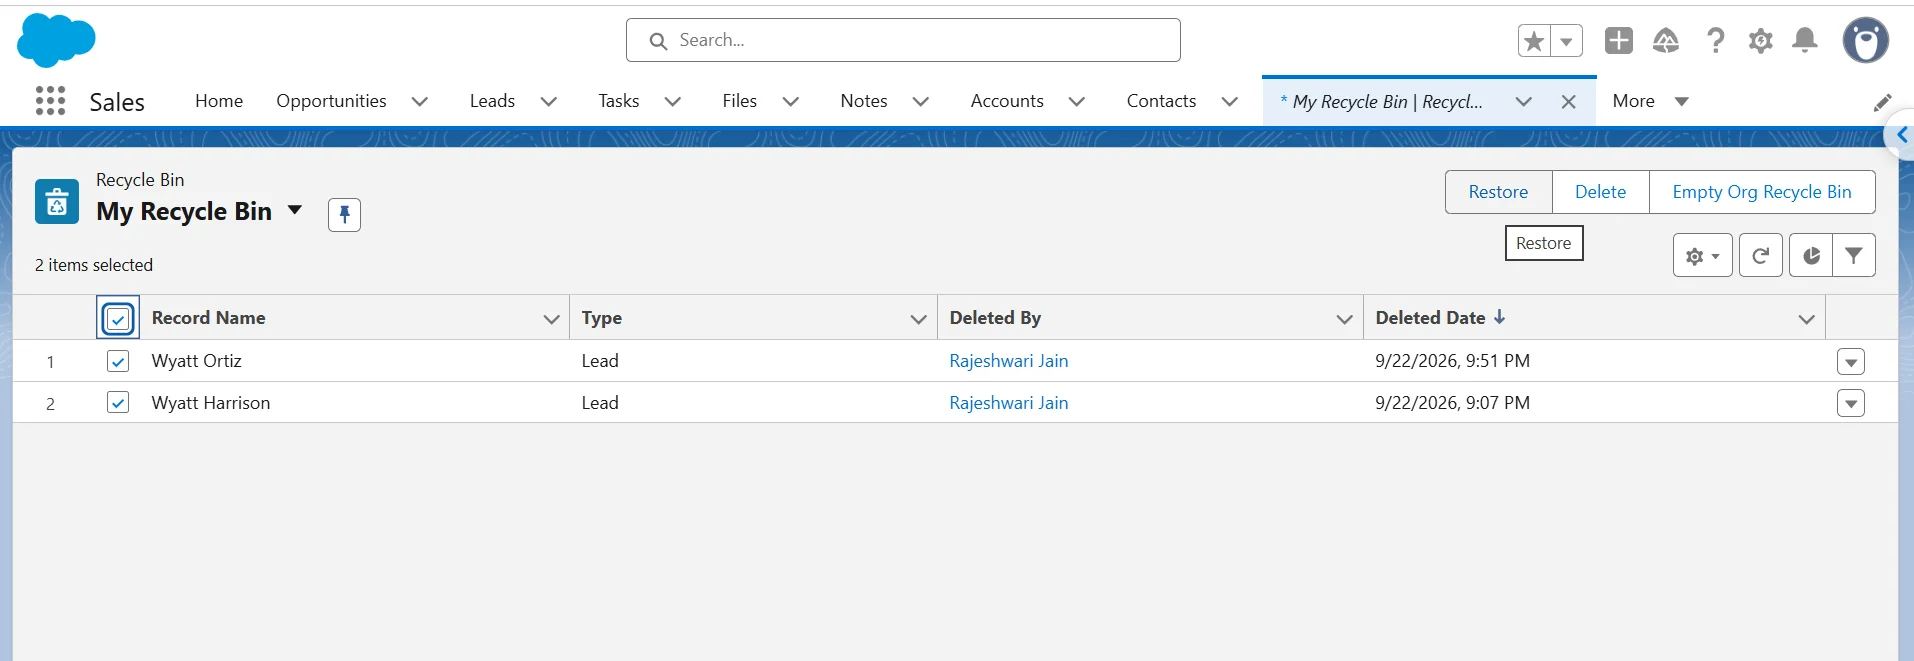The image size is (1914, 661).
Task: Open Type column menu
Action: (x=918, y=319)
